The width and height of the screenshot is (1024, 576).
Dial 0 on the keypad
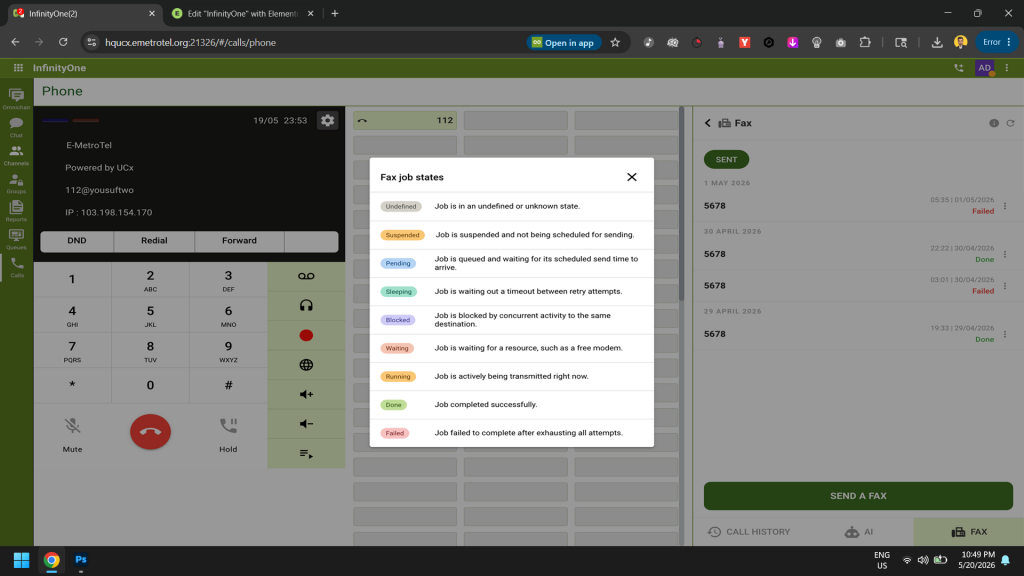pos(150,385)
